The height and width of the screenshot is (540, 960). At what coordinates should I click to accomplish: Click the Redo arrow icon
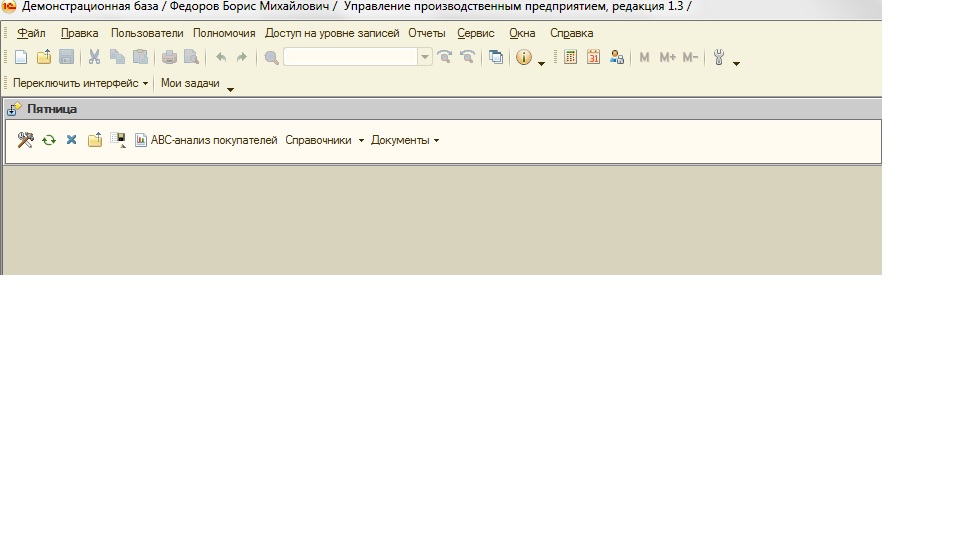(x=242, y=58)
